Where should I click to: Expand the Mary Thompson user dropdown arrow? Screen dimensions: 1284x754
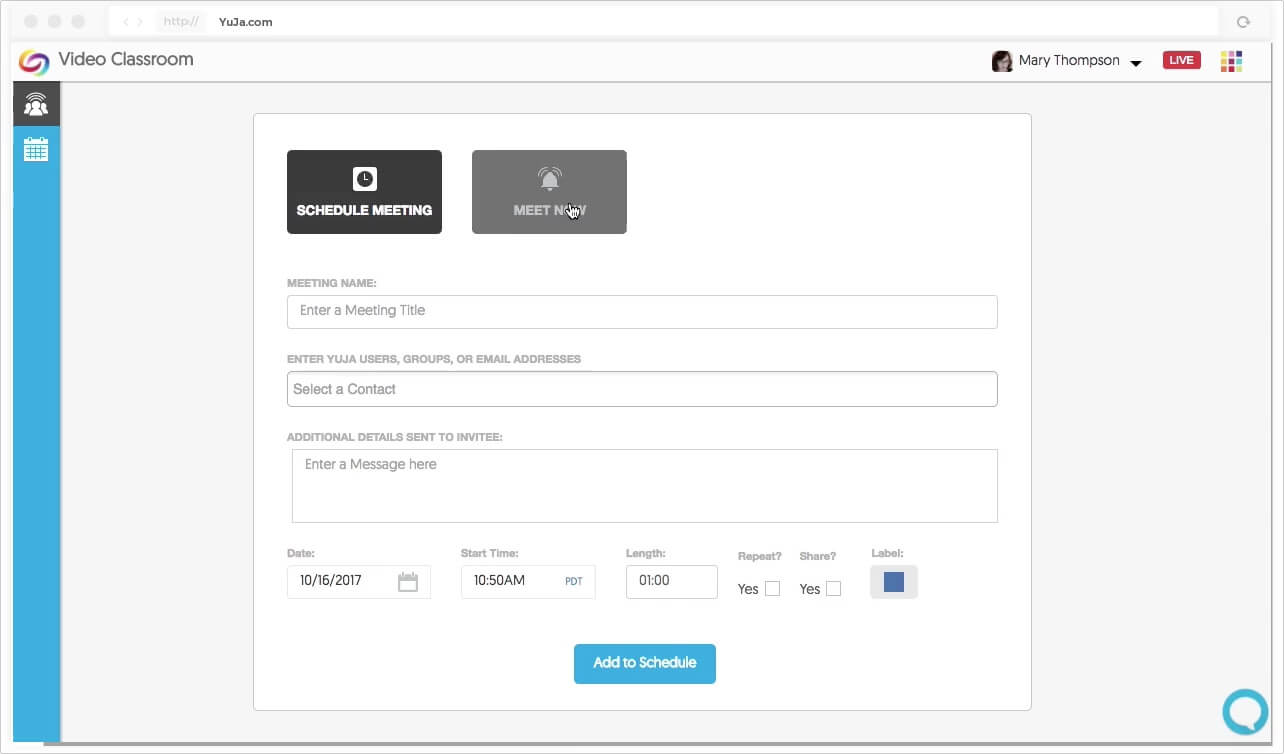tap(1136, 63)
